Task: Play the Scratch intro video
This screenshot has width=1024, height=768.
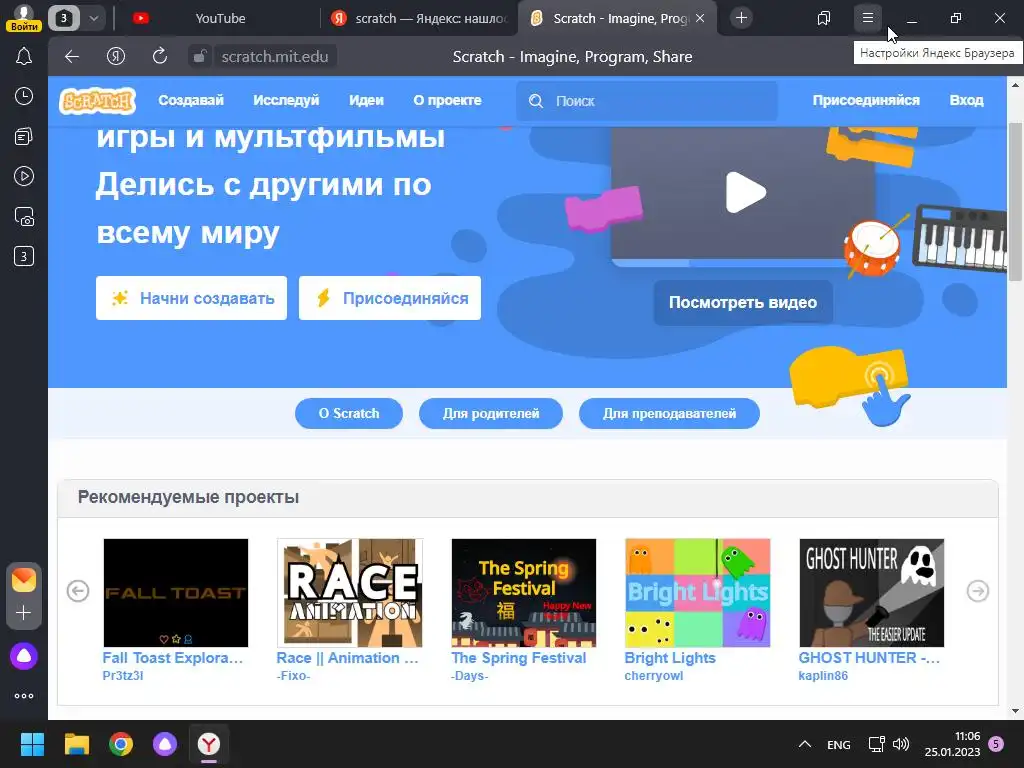Action: 745,193
